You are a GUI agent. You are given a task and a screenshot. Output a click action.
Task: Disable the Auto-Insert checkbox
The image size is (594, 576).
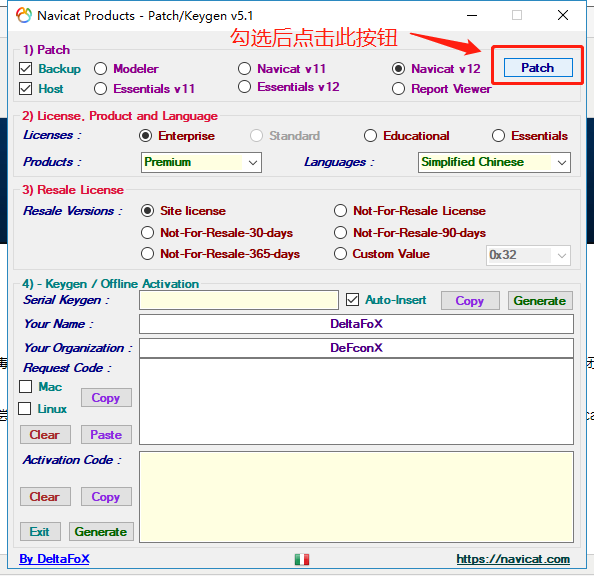click(352, 300)
